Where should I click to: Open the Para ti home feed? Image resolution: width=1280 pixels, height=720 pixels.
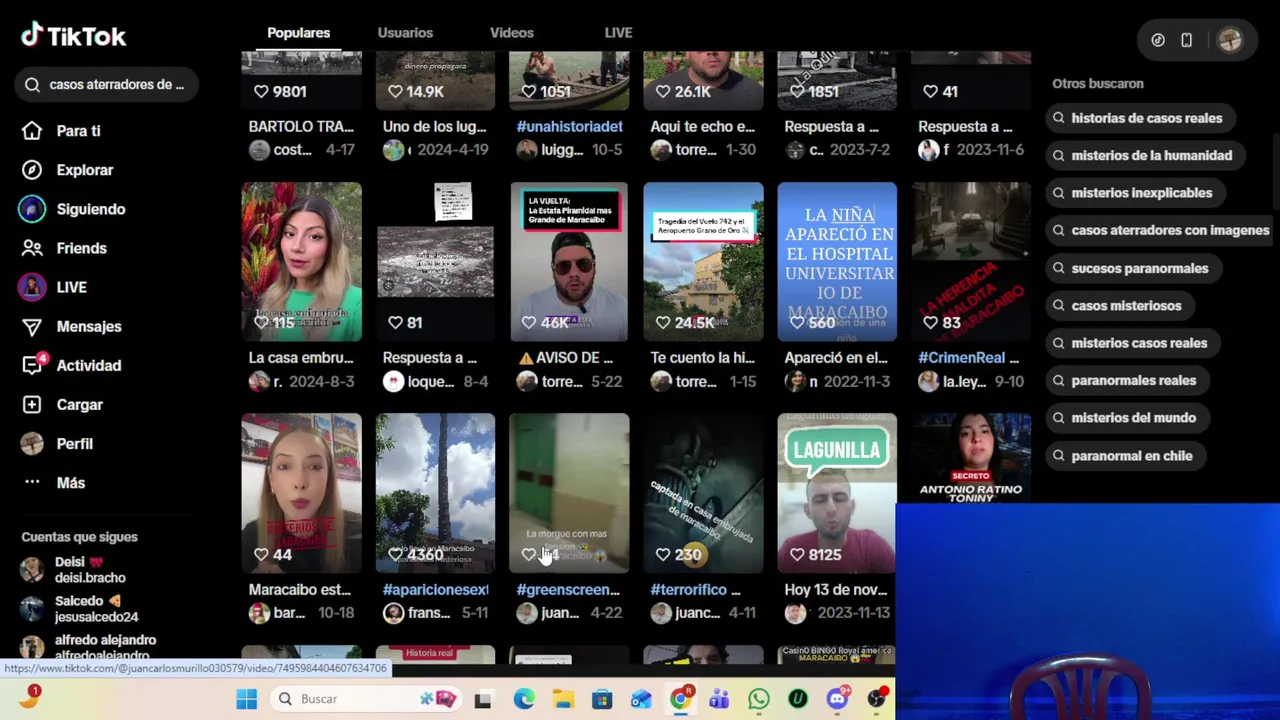pos(78,131)
